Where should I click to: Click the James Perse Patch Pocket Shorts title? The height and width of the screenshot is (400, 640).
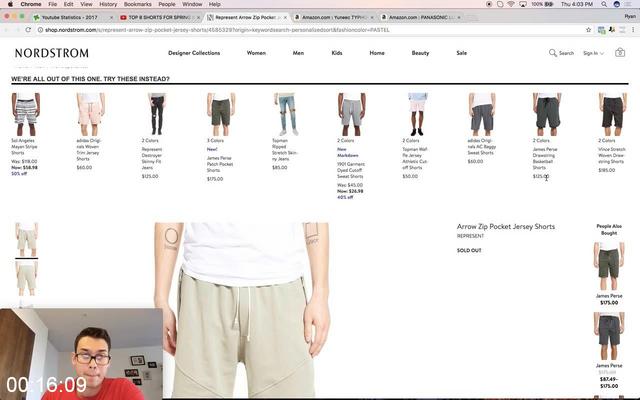coord(220,164)
